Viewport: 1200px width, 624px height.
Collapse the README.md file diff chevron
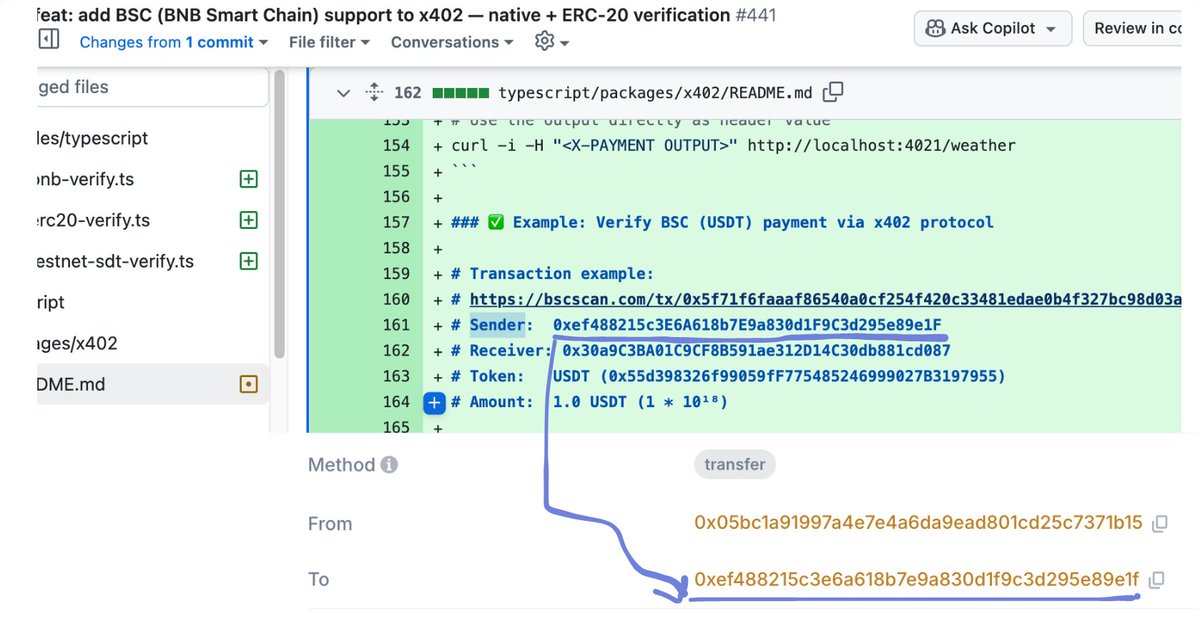coord(343,93)
